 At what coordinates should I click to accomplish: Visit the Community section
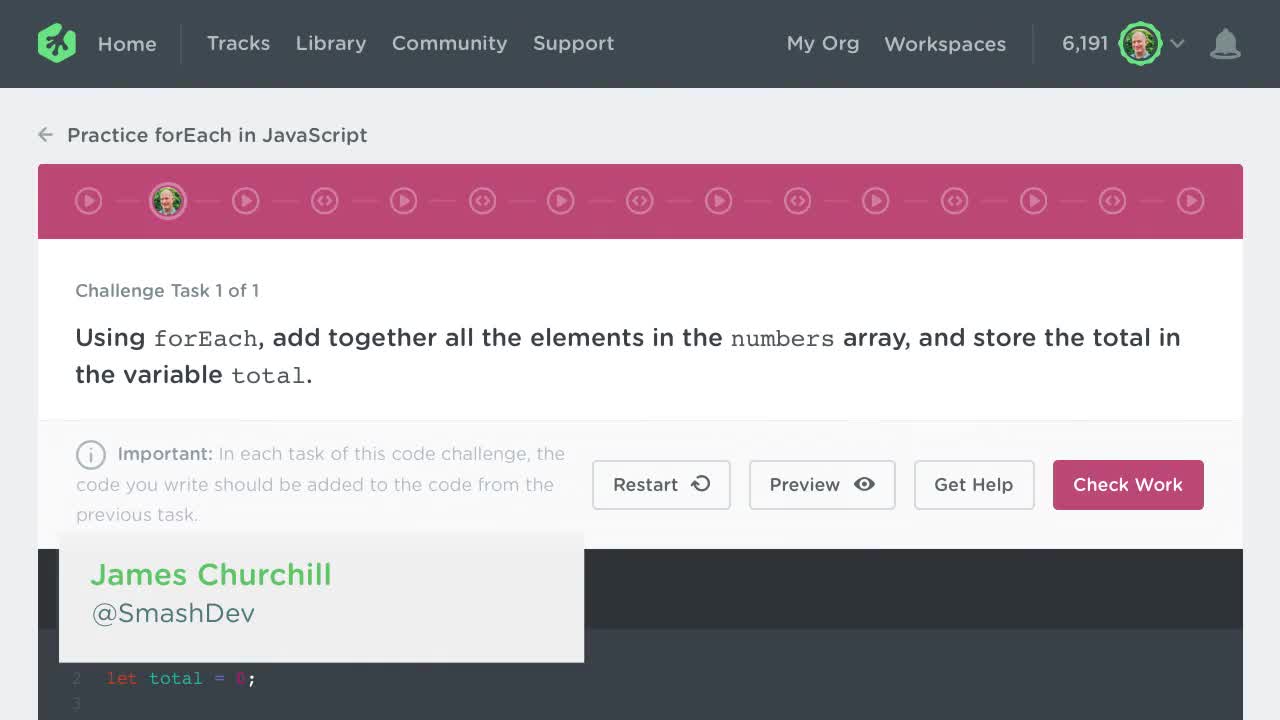(449, 43)
